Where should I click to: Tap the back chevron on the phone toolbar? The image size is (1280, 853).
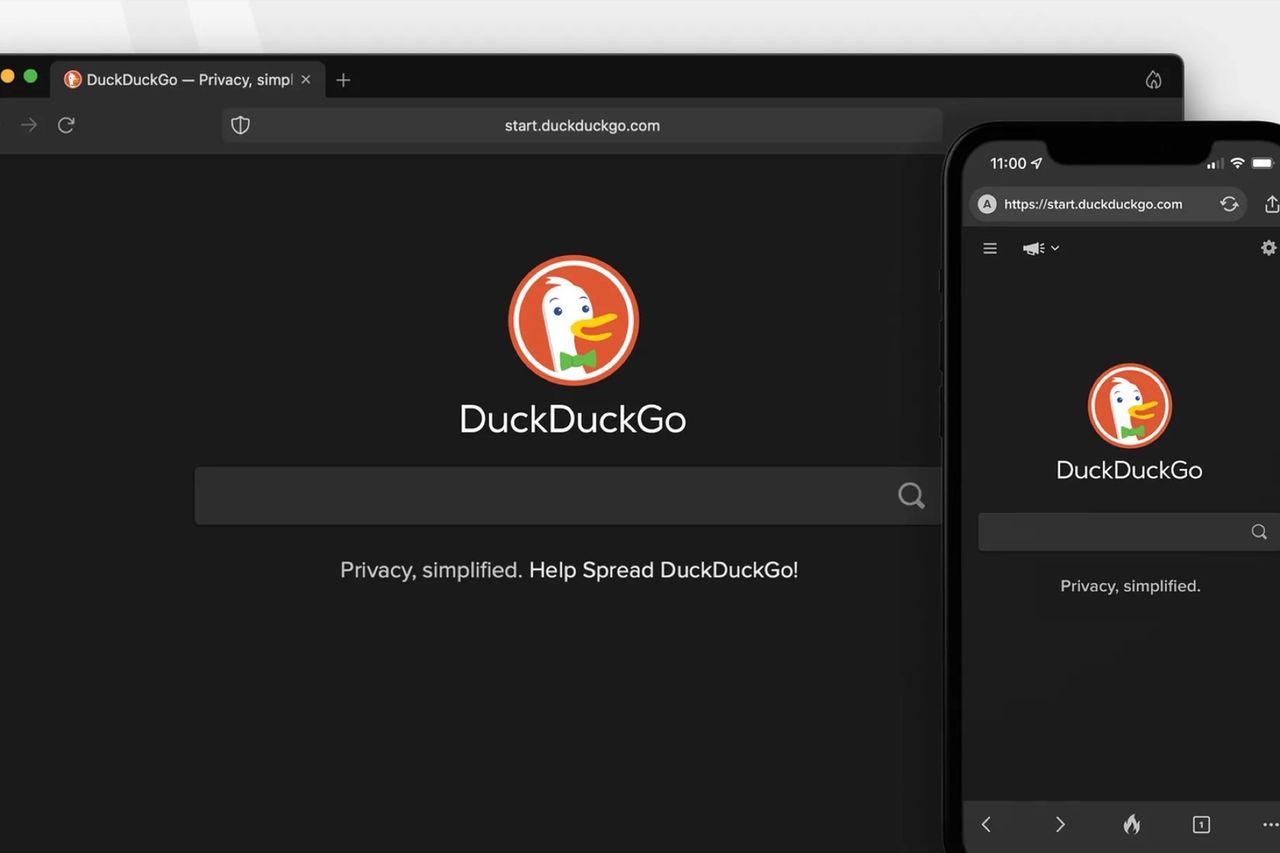(x=985, y=824)
